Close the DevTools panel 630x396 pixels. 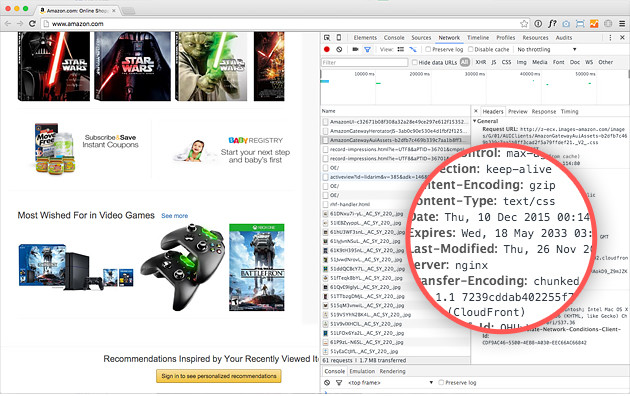pos(622,37)
